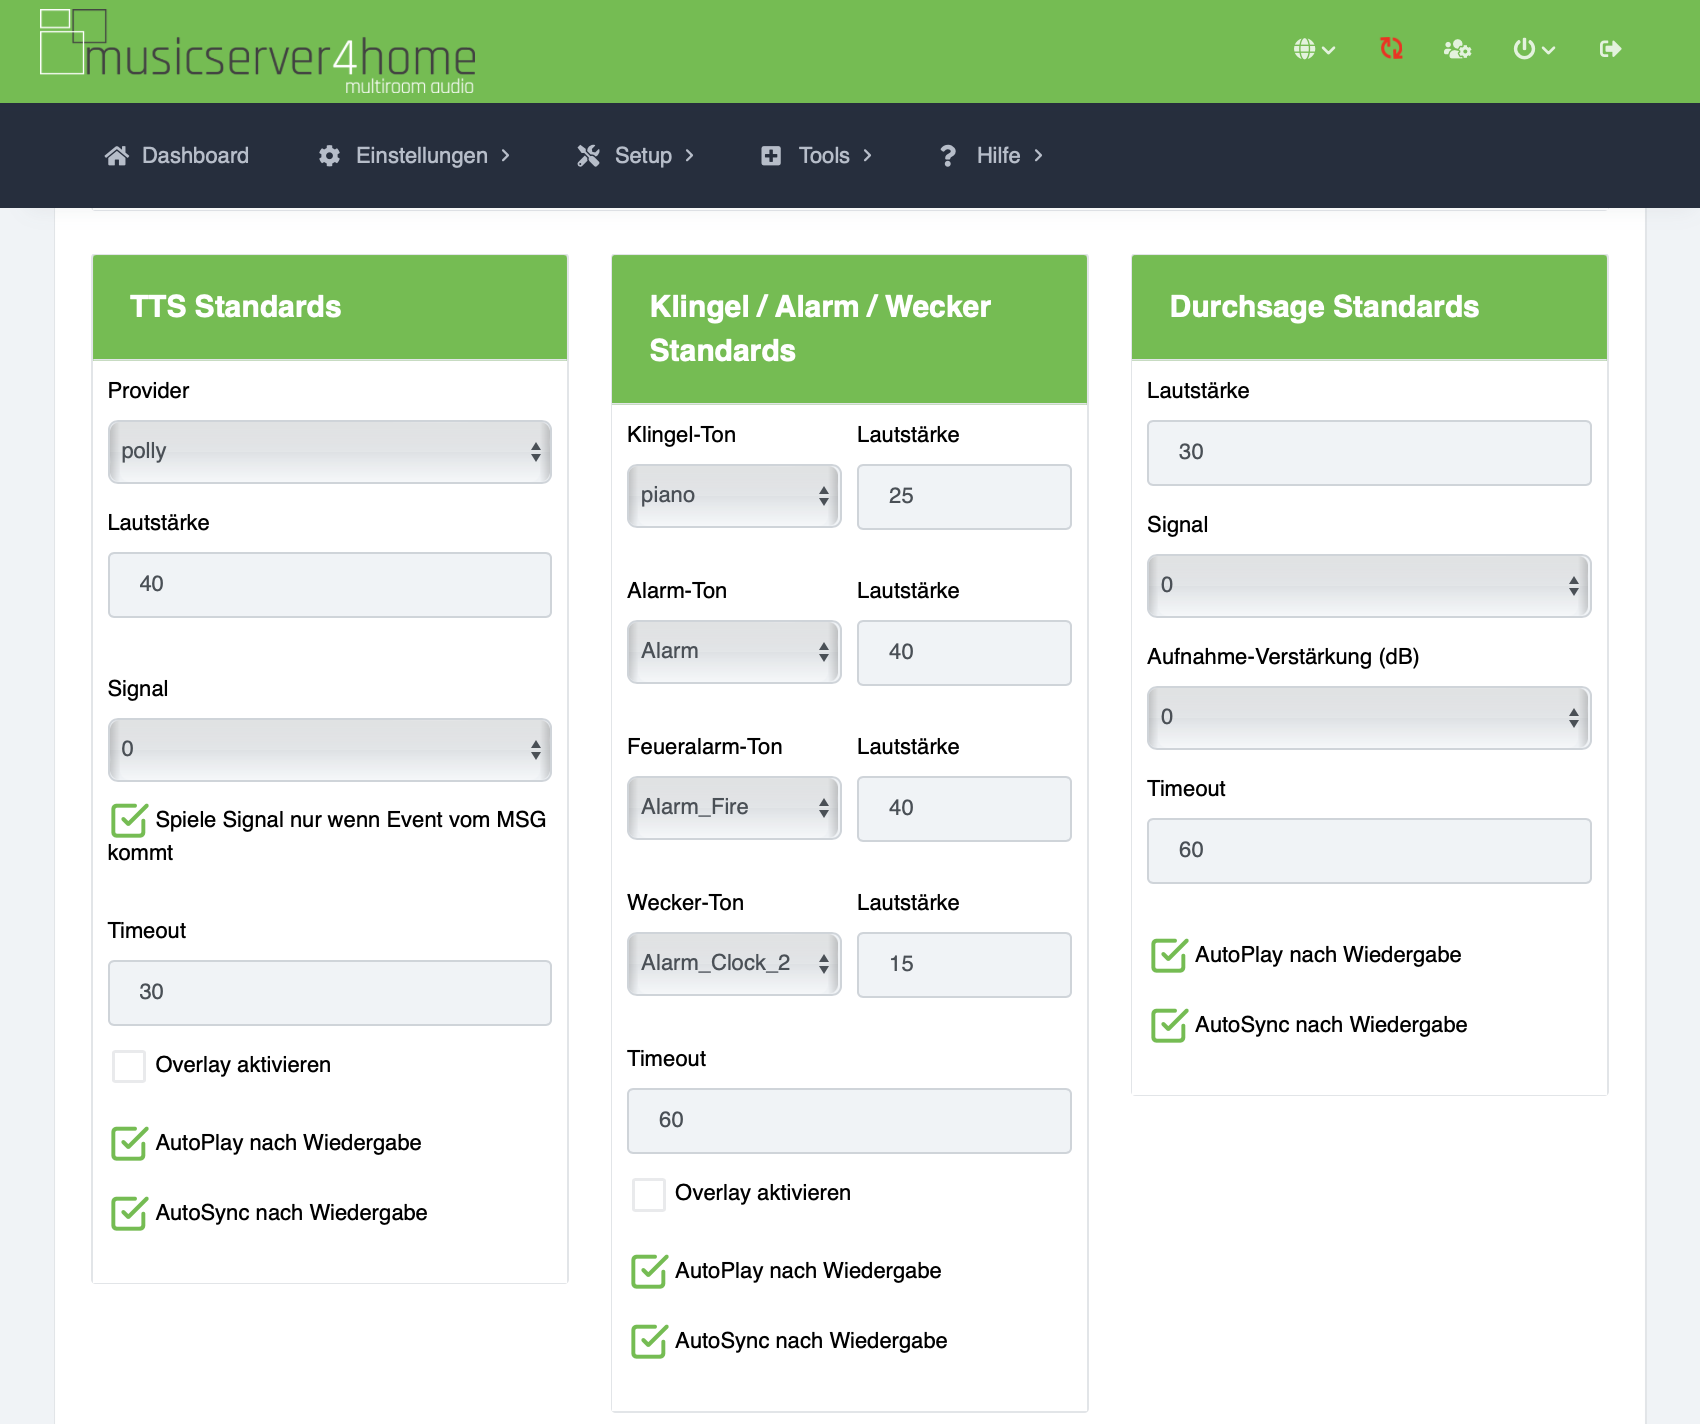This screenshot has width=1700, height=1424.
Task: Click the Dashboard home icon
Action: pos(117,156)
